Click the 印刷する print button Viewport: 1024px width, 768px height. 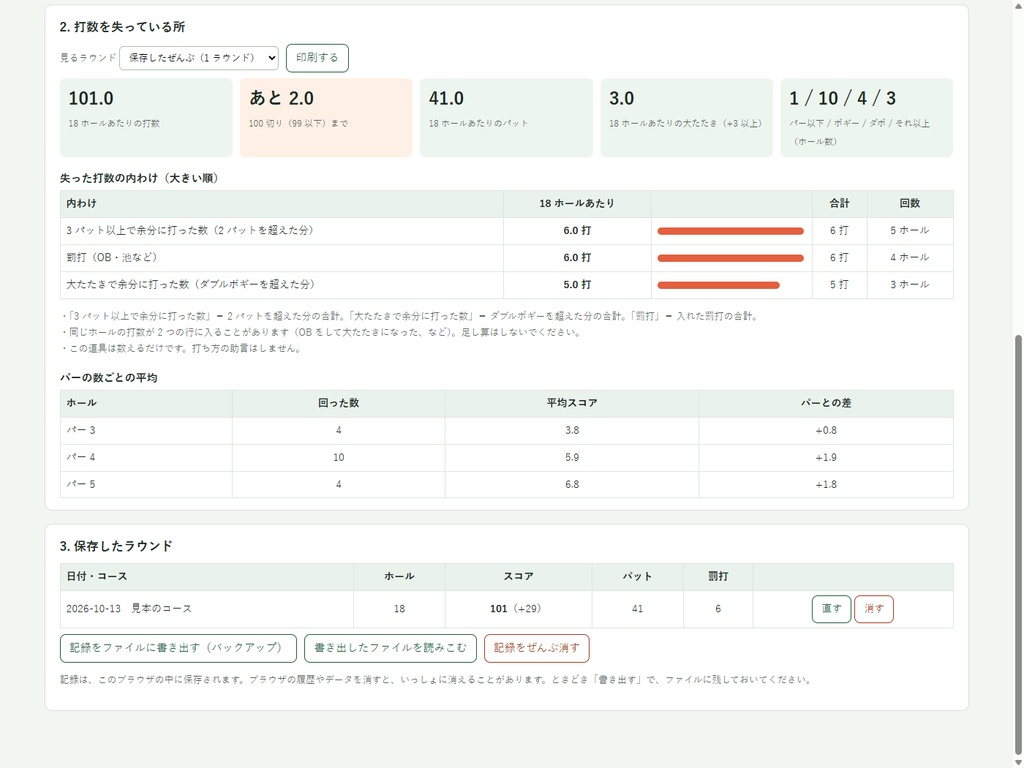317,58
